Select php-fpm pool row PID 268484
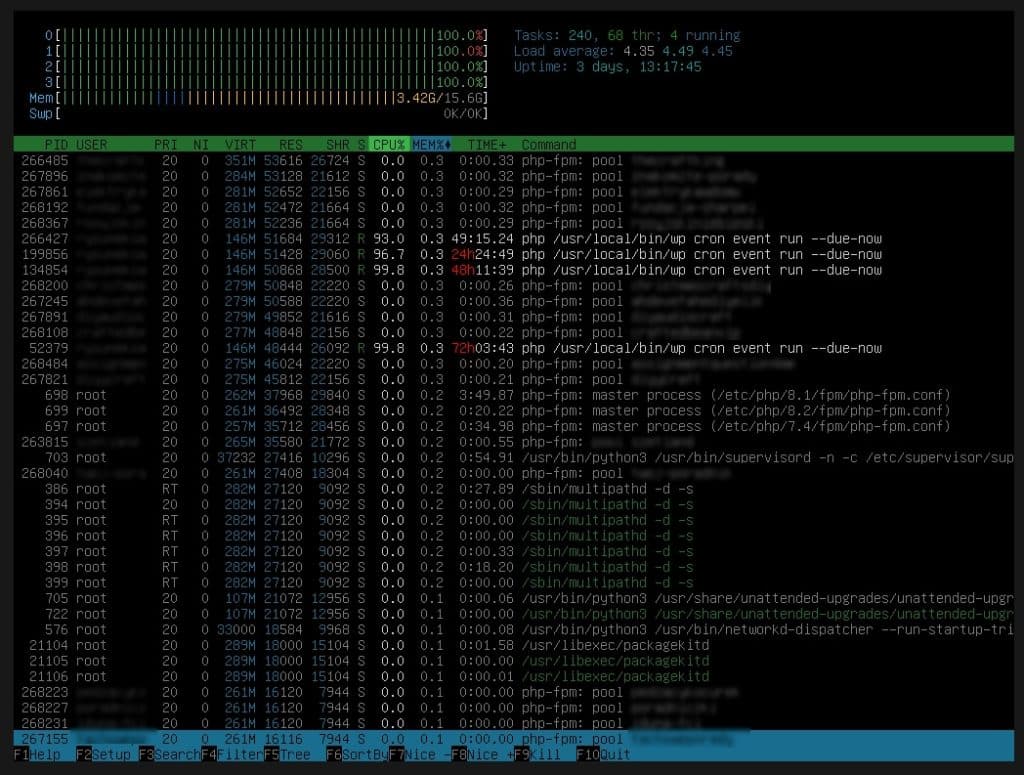1024x775 pixels. click(x=513, y=364)
